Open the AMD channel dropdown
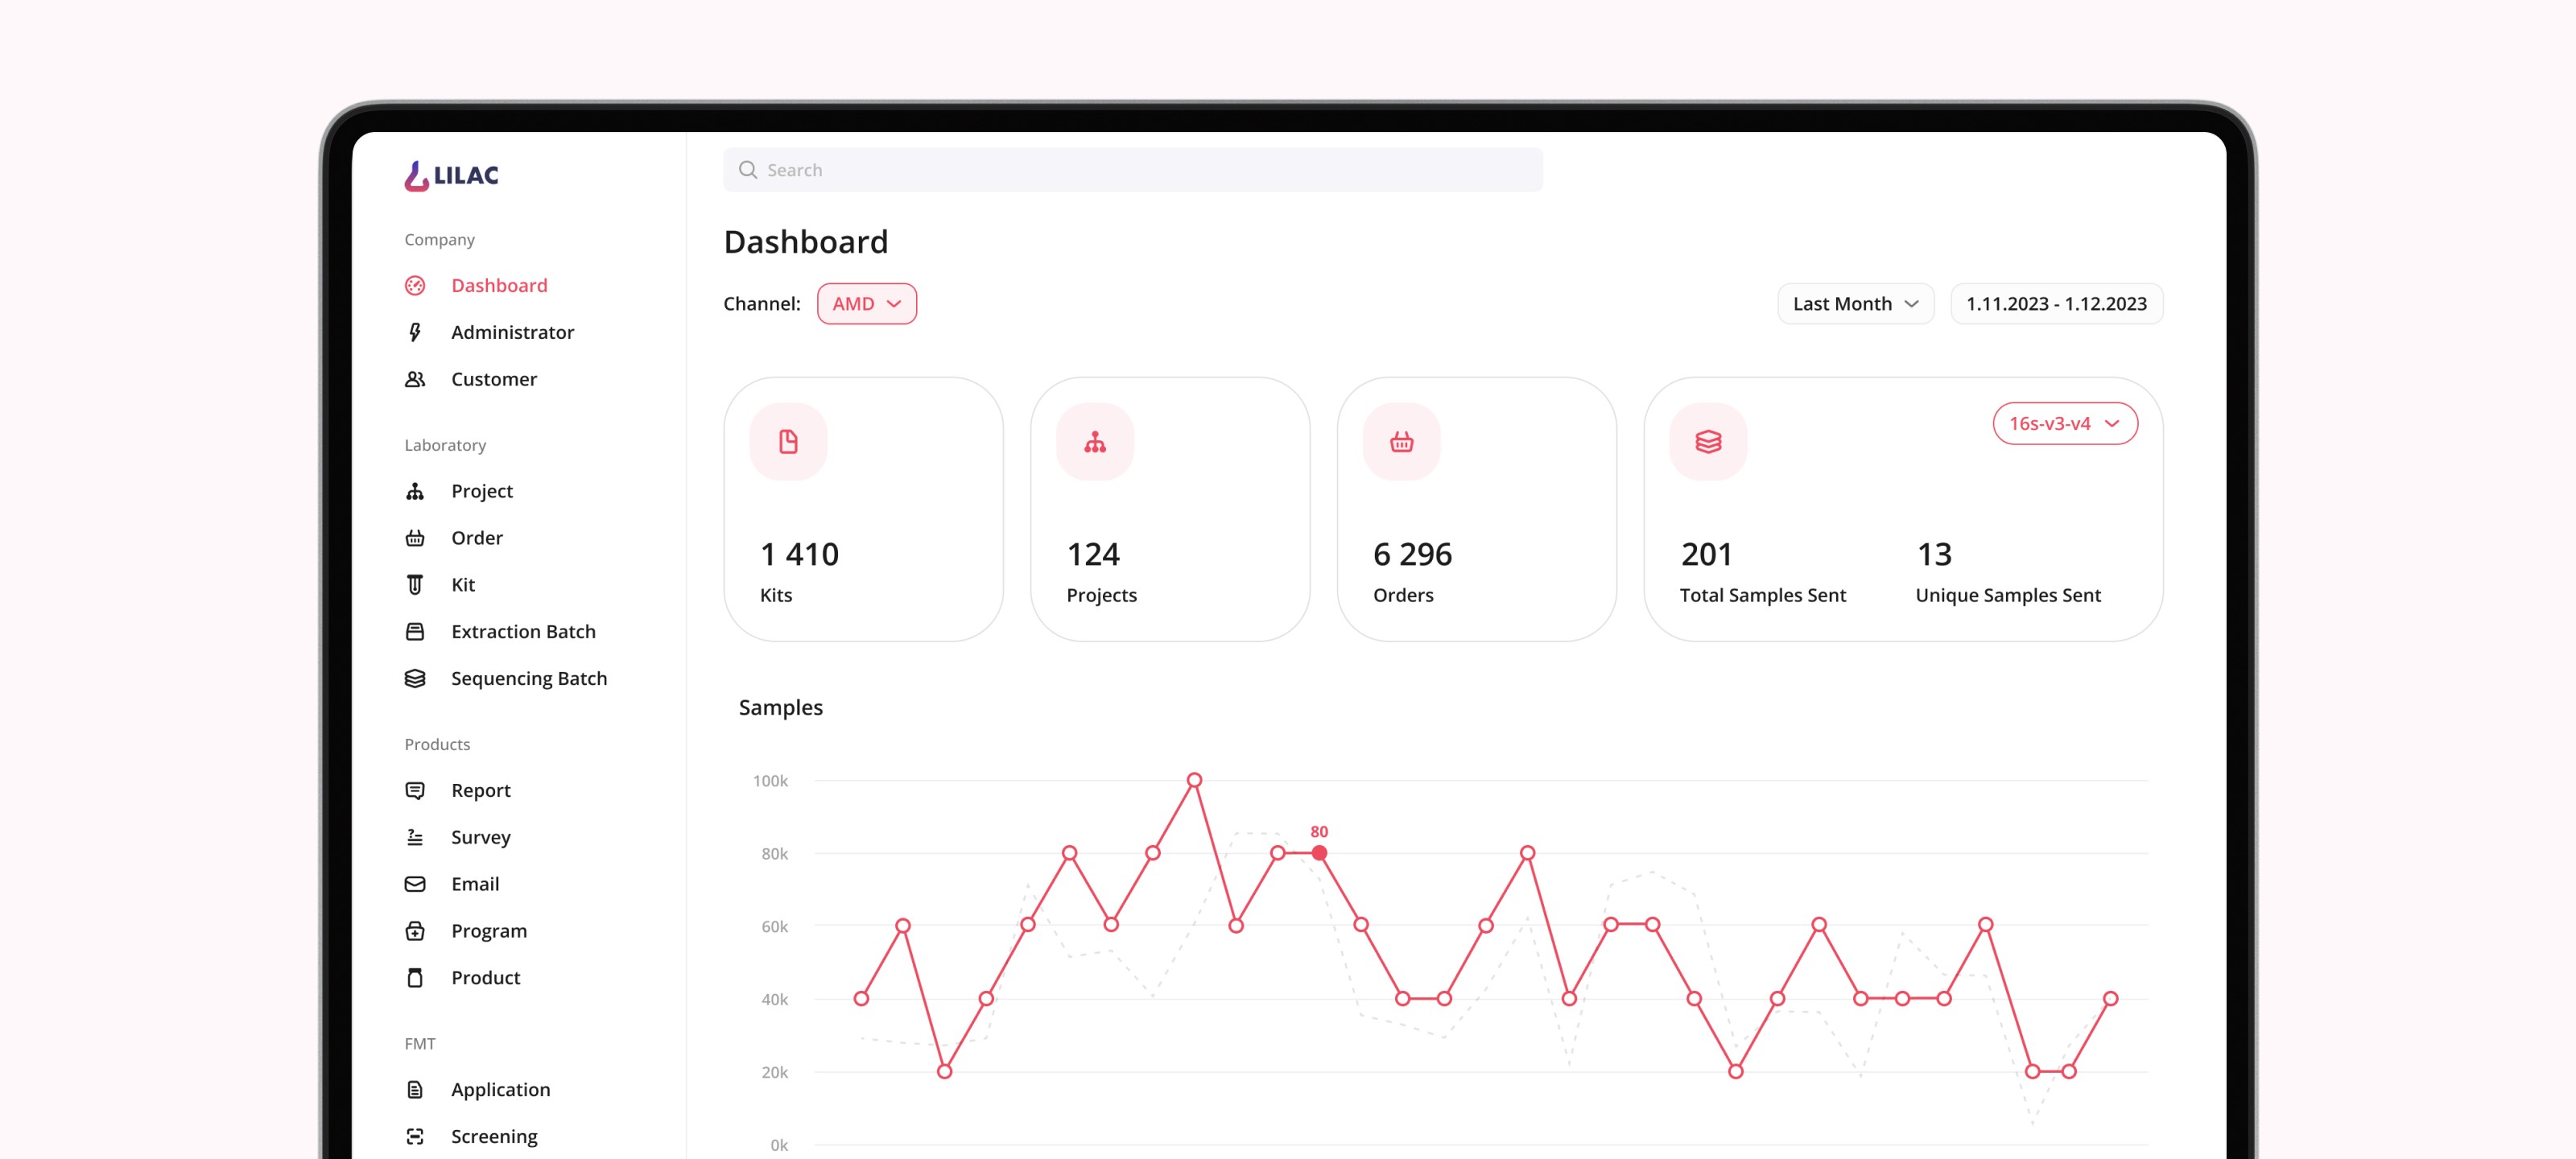The image size is (2576, 1159). [866, 304]
